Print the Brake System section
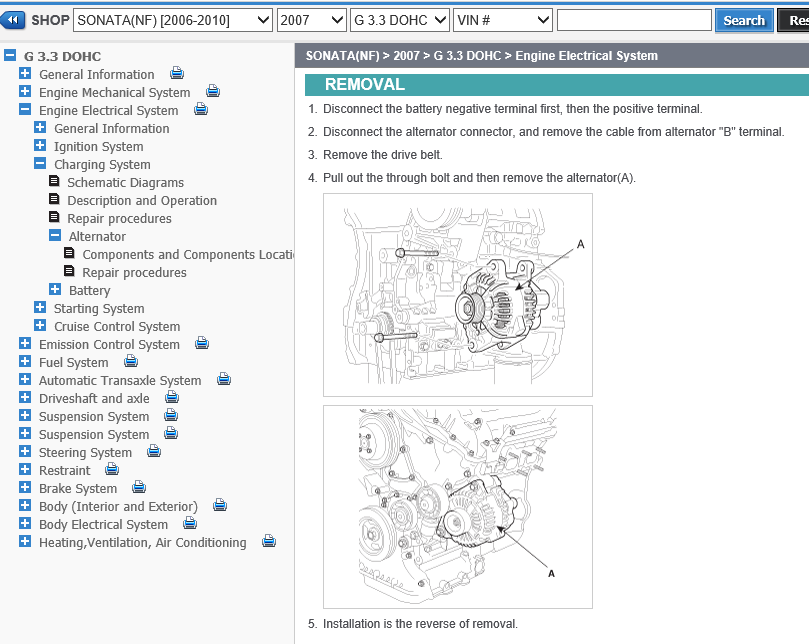 [x=139, y=487]
